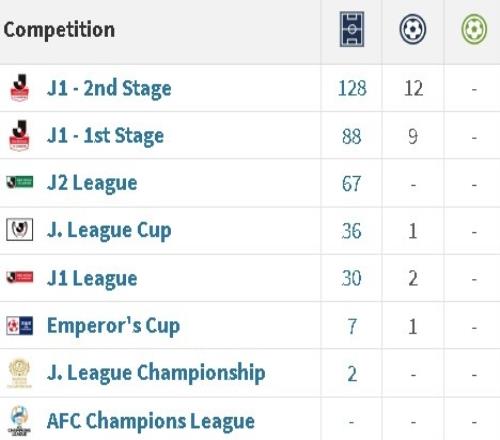Click the J1 1st Stage league logo
This screenshot has width=500, height=440.
click(x=20, y=135)
